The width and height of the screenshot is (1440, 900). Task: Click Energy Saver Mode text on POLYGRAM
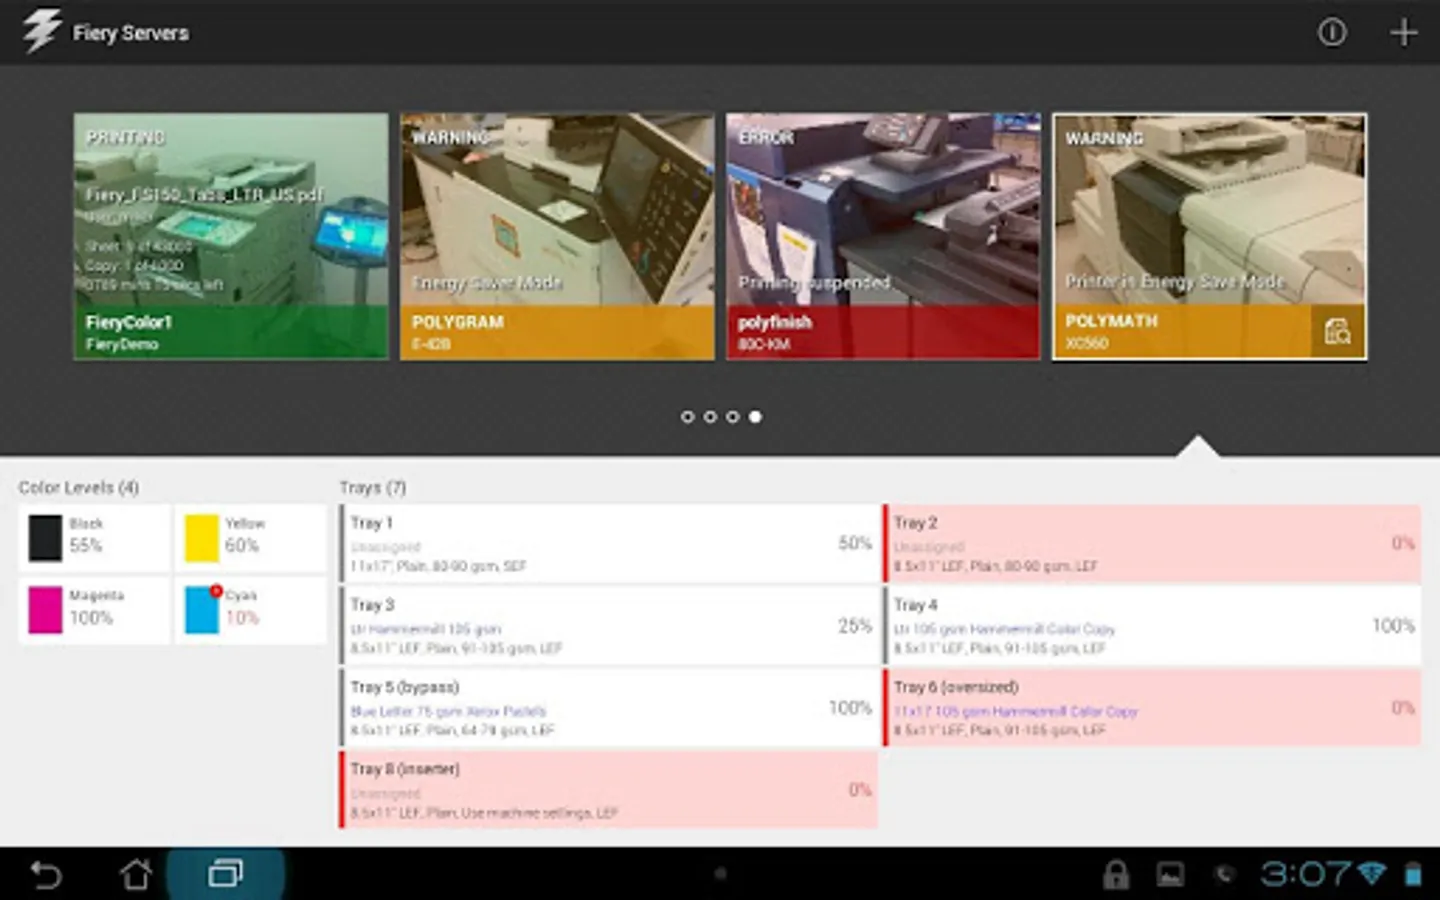pyautogui.click(x=487, y=283)
